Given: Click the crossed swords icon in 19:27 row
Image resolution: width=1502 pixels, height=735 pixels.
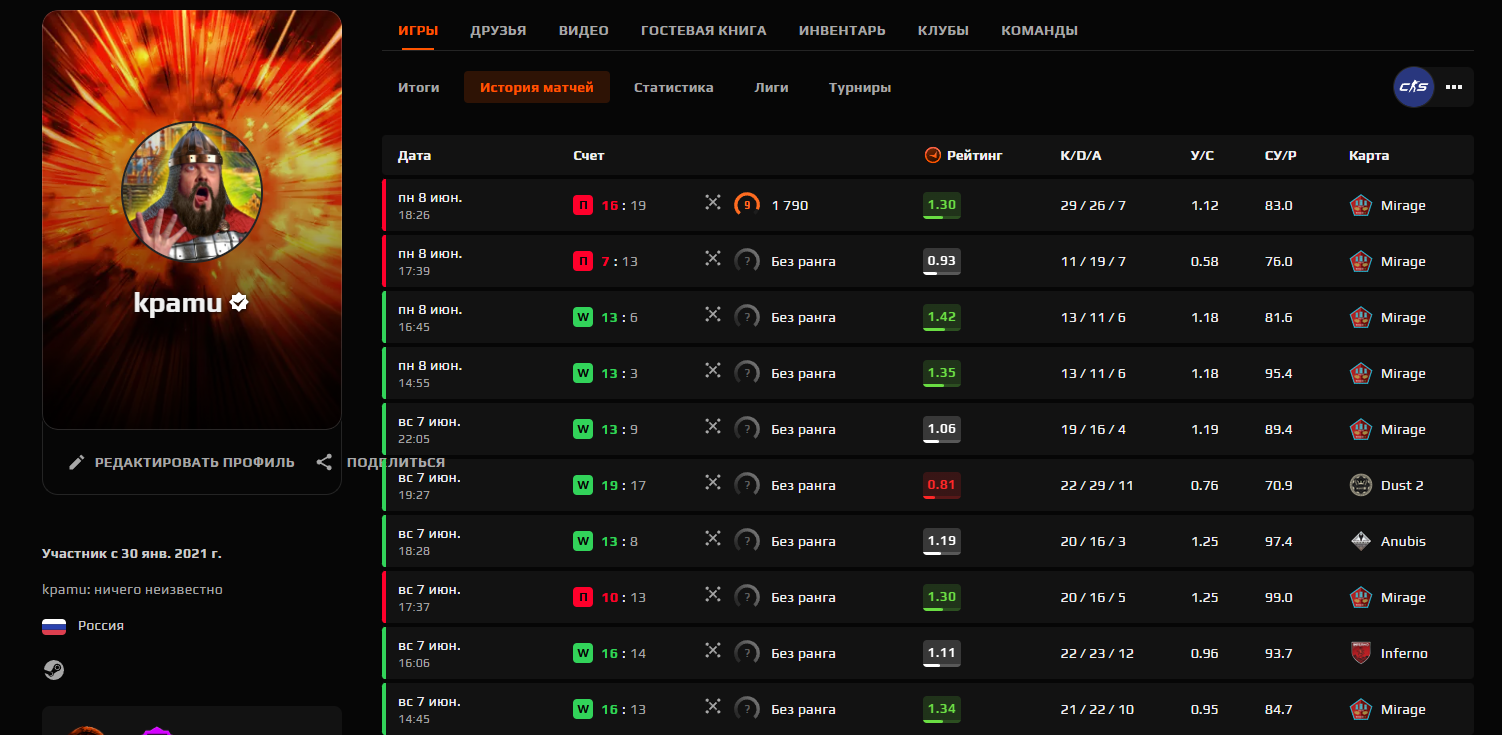Looking at the screenshot, I should pyautogui.click(x=713, y=482).
